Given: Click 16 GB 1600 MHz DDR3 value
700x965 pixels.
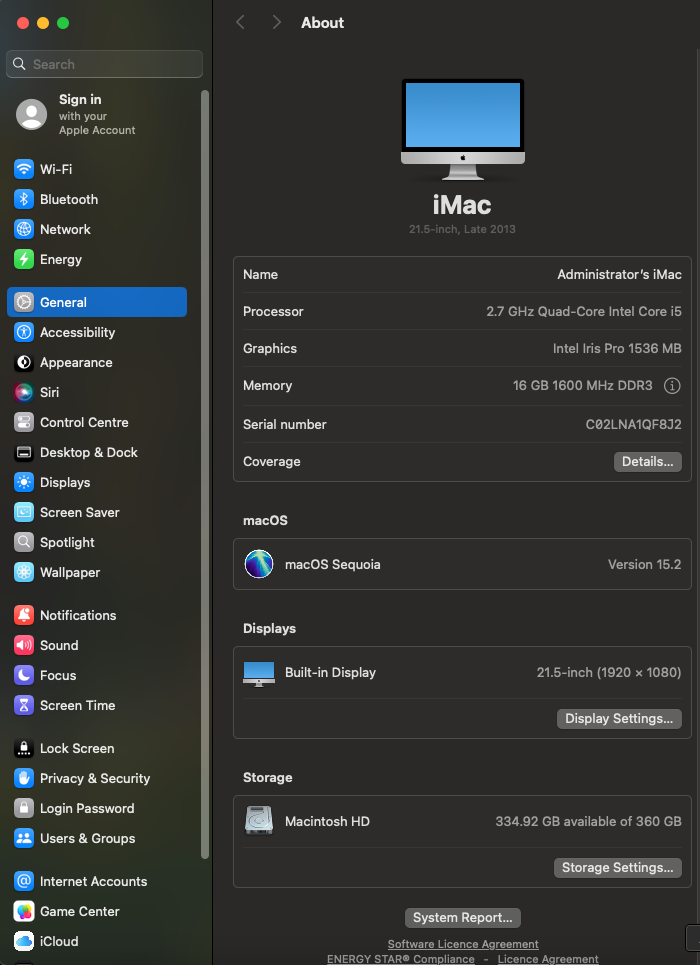Looking at the screenshot, I should tap(582, 386).
